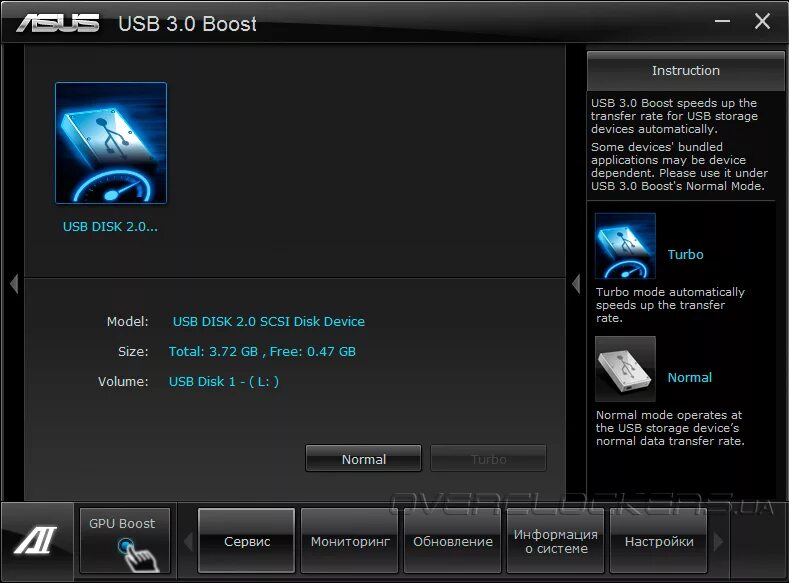This screenshot has width=789, height=583.
Task: Close the USB 3.0 Boost window
Action: [x=762, y=21]
